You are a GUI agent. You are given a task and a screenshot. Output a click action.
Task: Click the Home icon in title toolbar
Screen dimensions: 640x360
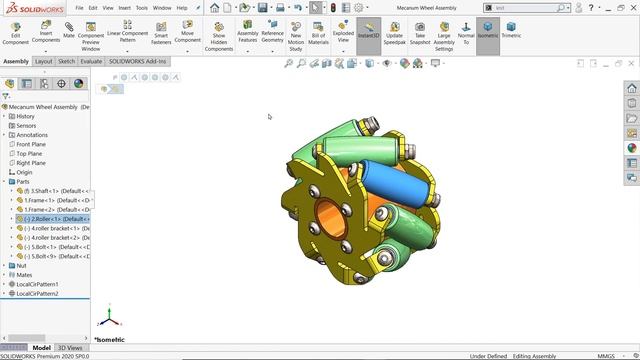click(x=214, y=8)
